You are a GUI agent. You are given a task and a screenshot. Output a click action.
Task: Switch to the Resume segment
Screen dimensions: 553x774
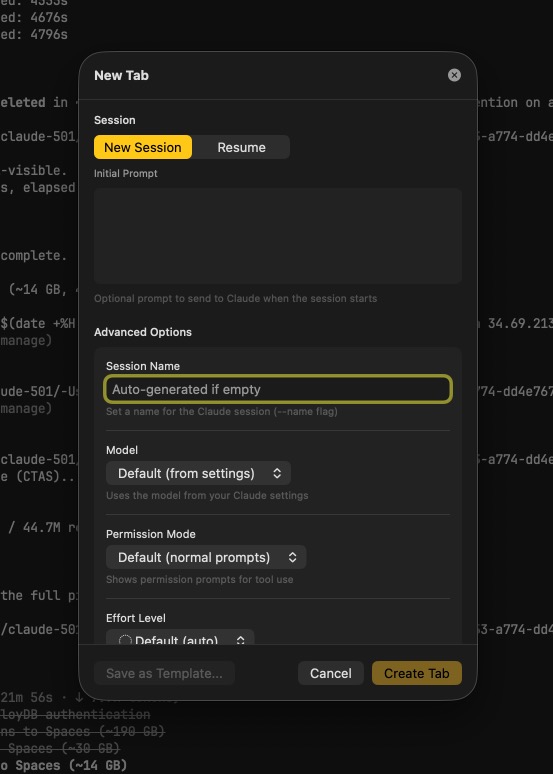click(241, 147)
